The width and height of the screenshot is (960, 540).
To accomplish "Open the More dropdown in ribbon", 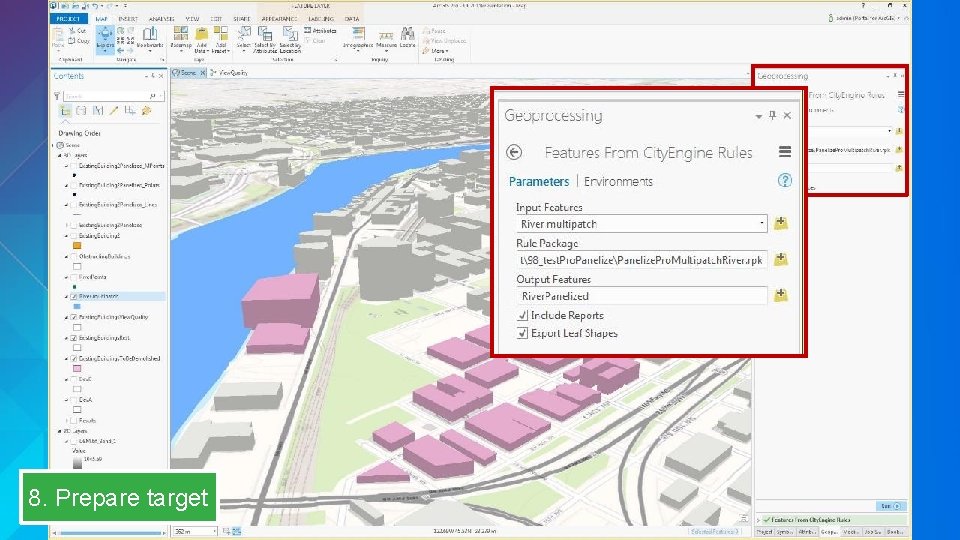I will (x=436, y=51).
